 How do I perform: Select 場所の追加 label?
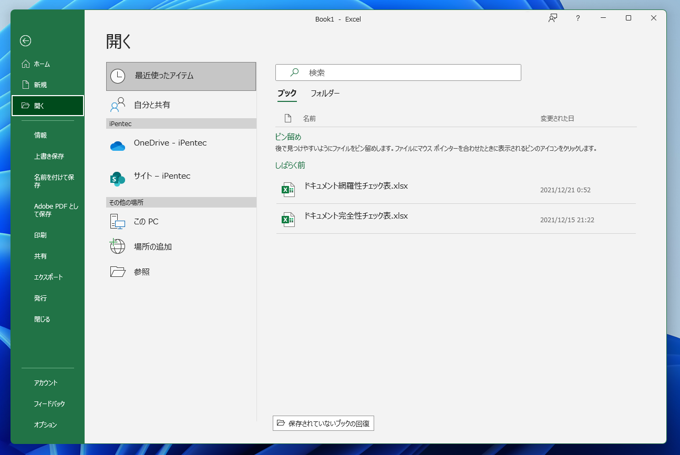pyautogui.click(x=153, y=247)
